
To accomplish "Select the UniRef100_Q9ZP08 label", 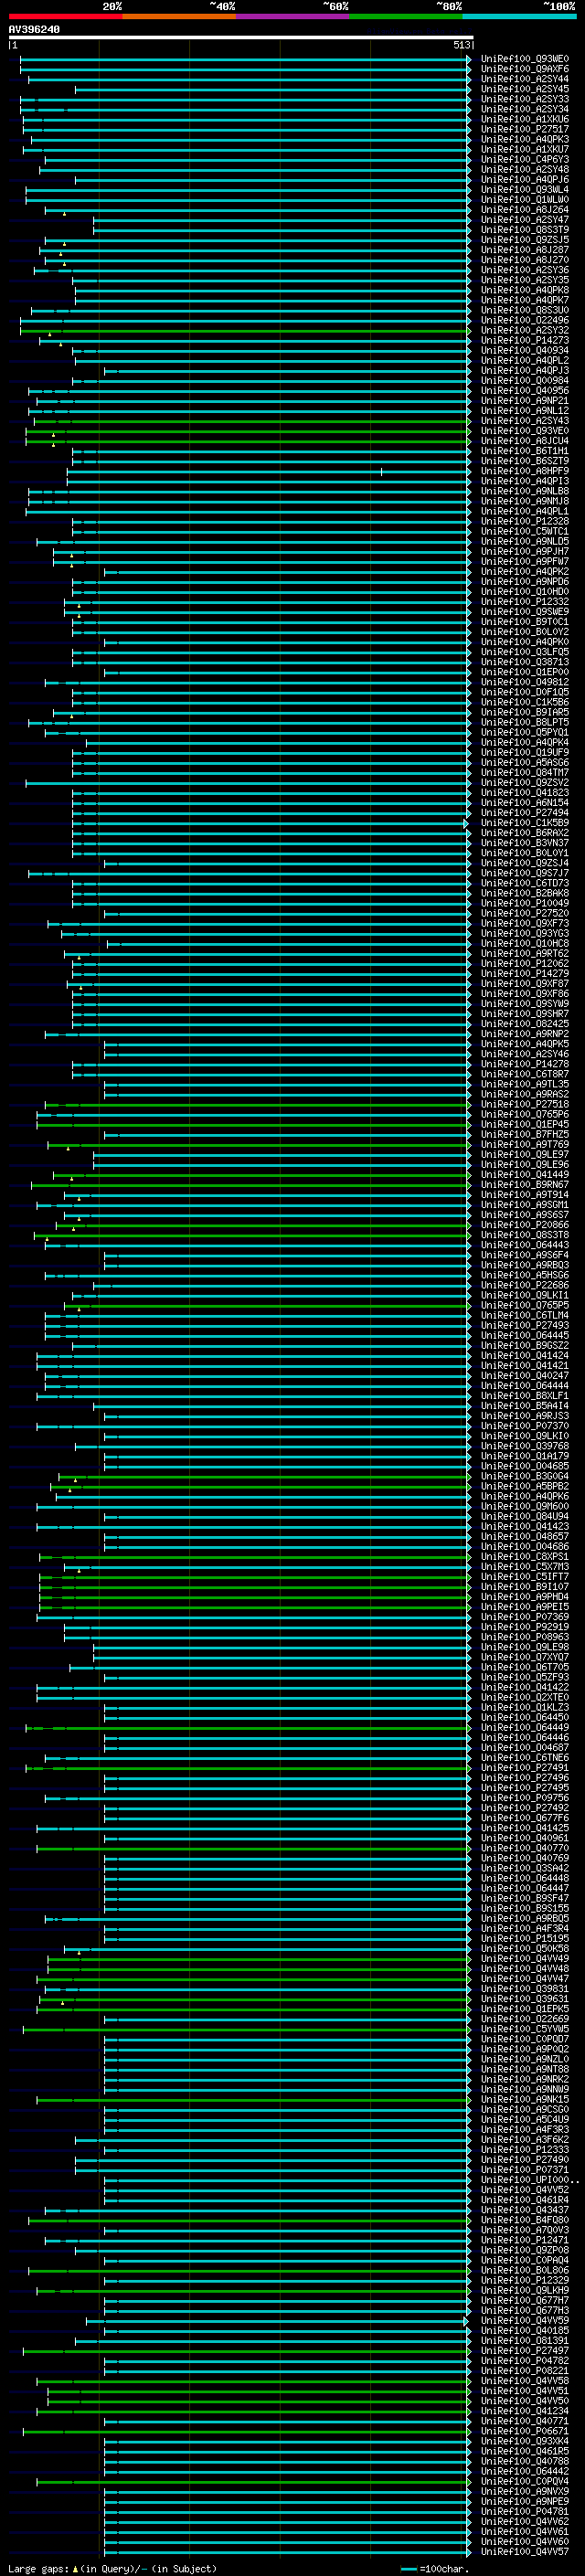I will click(x=525, y=2250).
